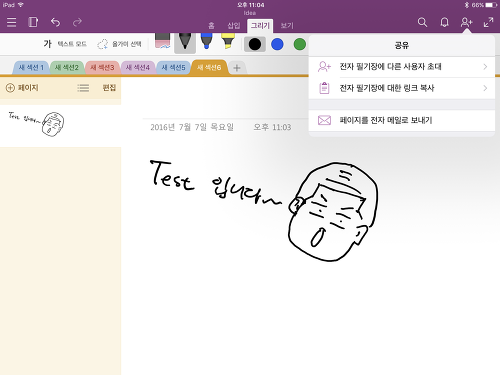Undo the last stroke
Viewport: 500px width, 375px height.
(55, 22)
